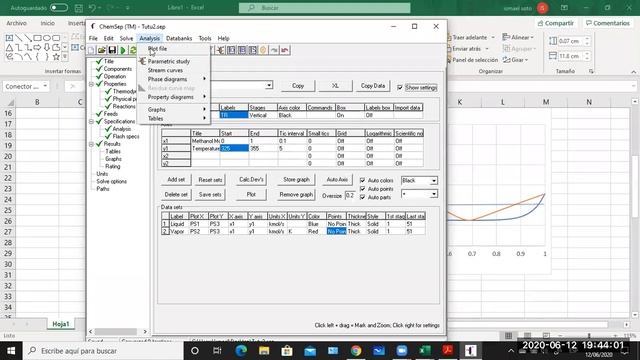Open Property diagrams submenu
Viewport: 640px width, 360px height.
(171, 97)
